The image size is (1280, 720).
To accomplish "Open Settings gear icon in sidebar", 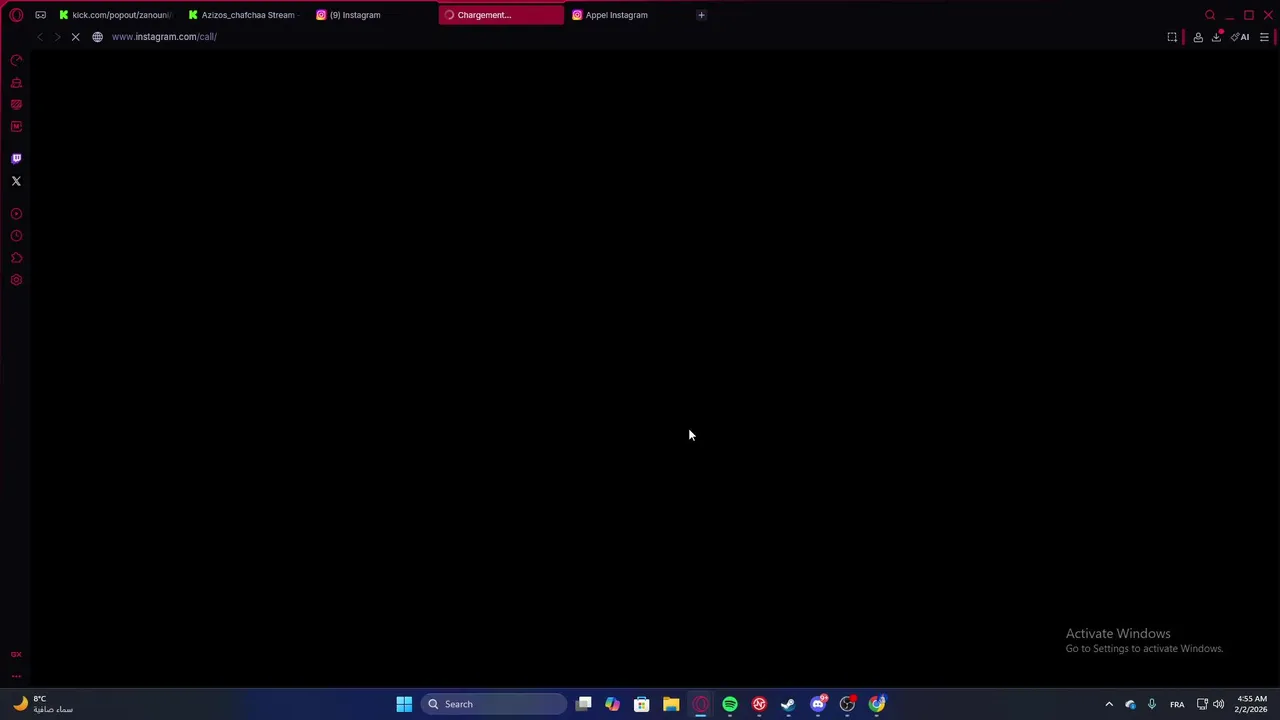I will (16, 280).
